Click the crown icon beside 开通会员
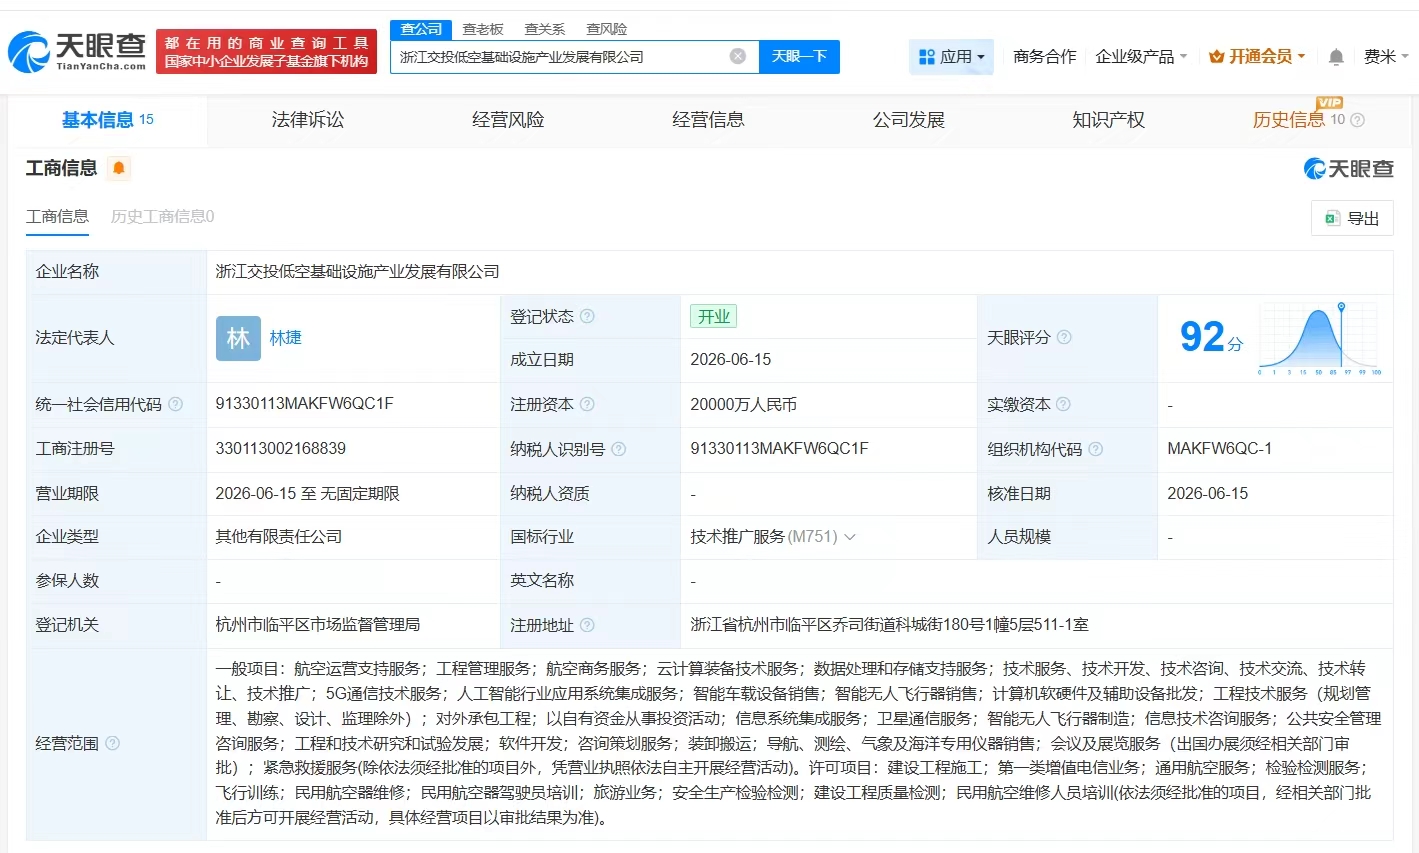This screenshot has height=853, width=1419. (1216, 57)
